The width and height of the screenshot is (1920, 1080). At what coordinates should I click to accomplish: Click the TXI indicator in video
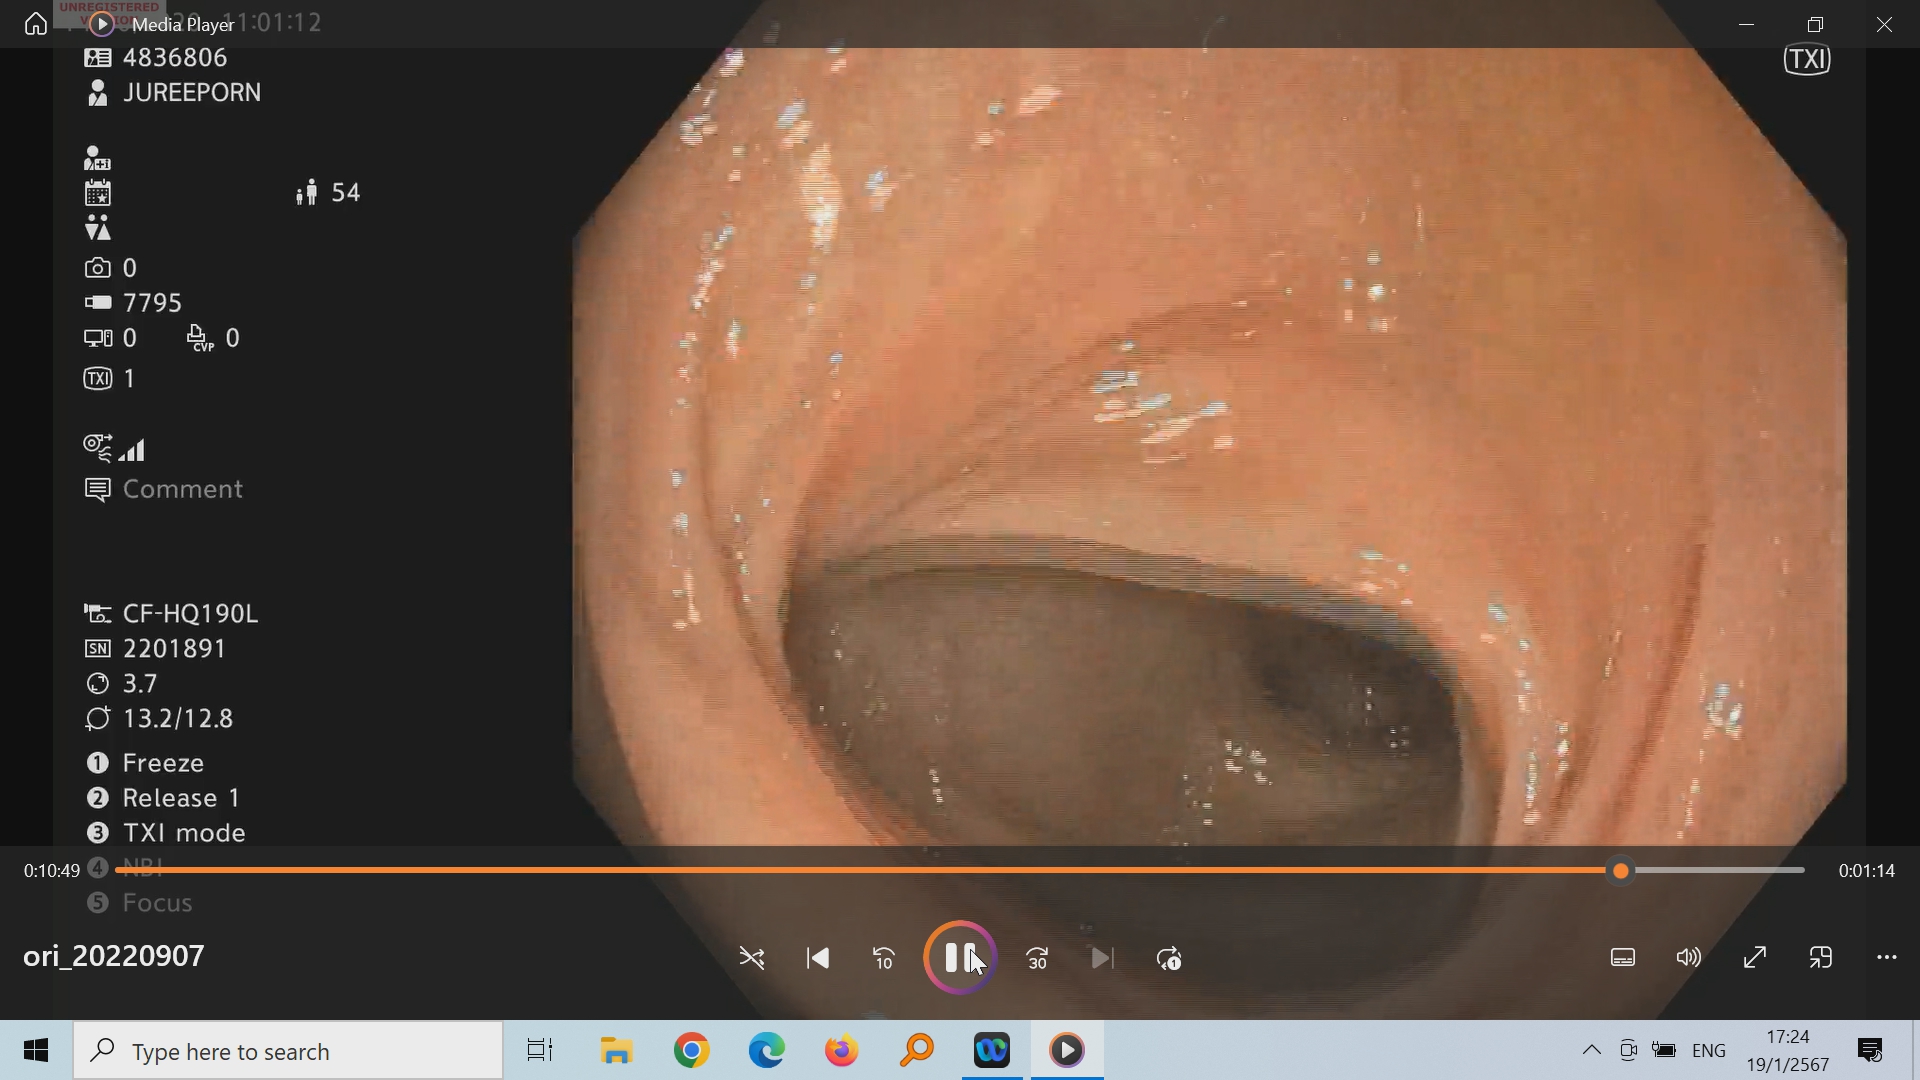point(1808,60)
